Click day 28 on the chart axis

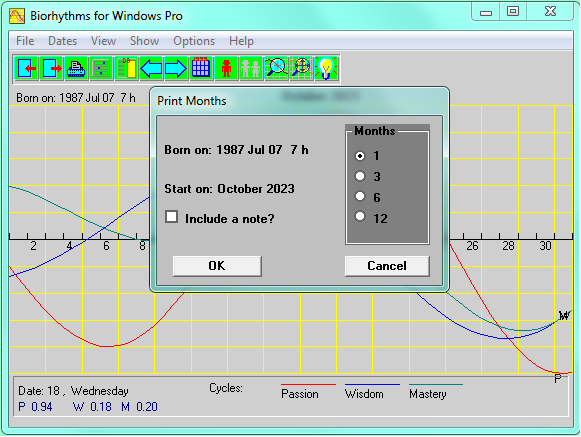point(508,246)
